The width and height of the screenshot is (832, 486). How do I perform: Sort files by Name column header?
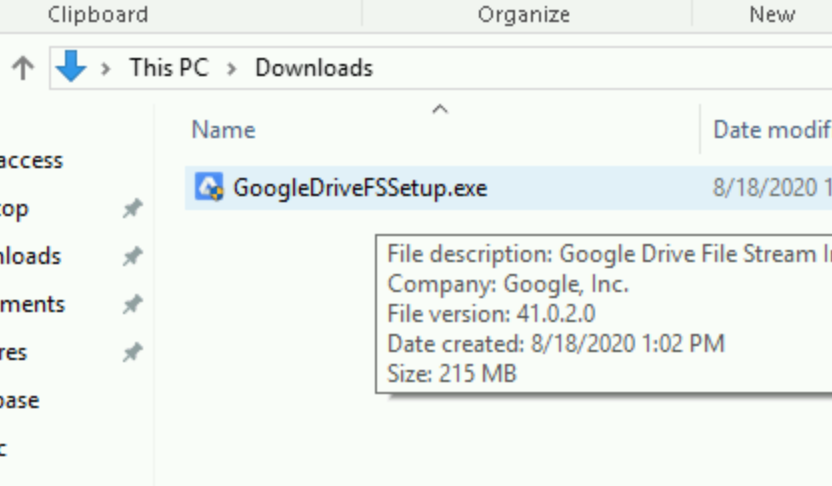[223, 130]
